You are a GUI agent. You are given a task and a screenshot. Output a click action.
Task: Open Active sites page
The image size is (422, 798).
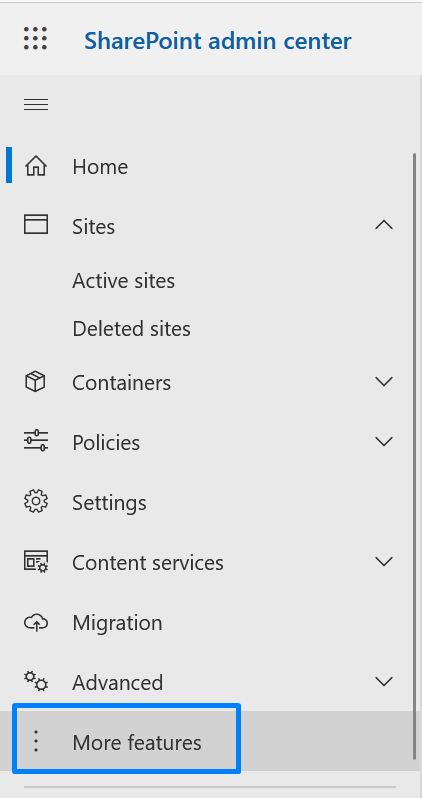pos(124,280)
